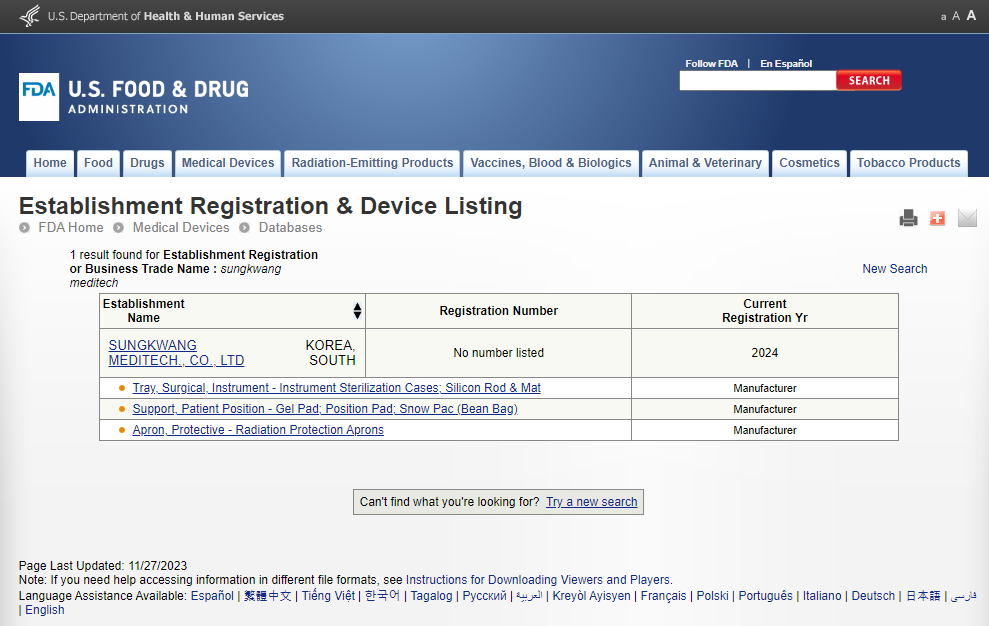Open Databases breadcrumb link

tap(290, 227)
